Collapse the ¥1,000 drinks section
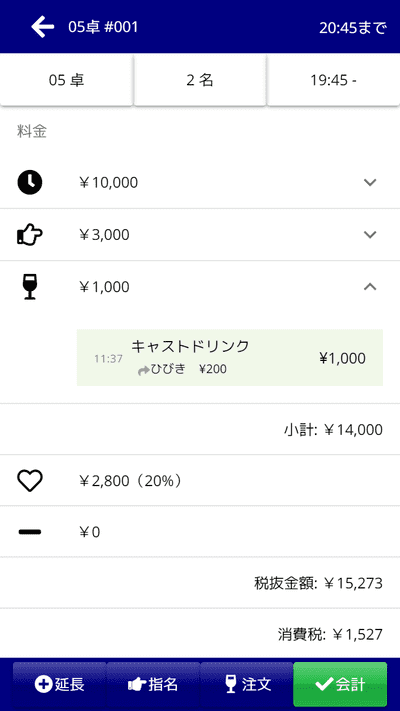 [x=370, y=287]
